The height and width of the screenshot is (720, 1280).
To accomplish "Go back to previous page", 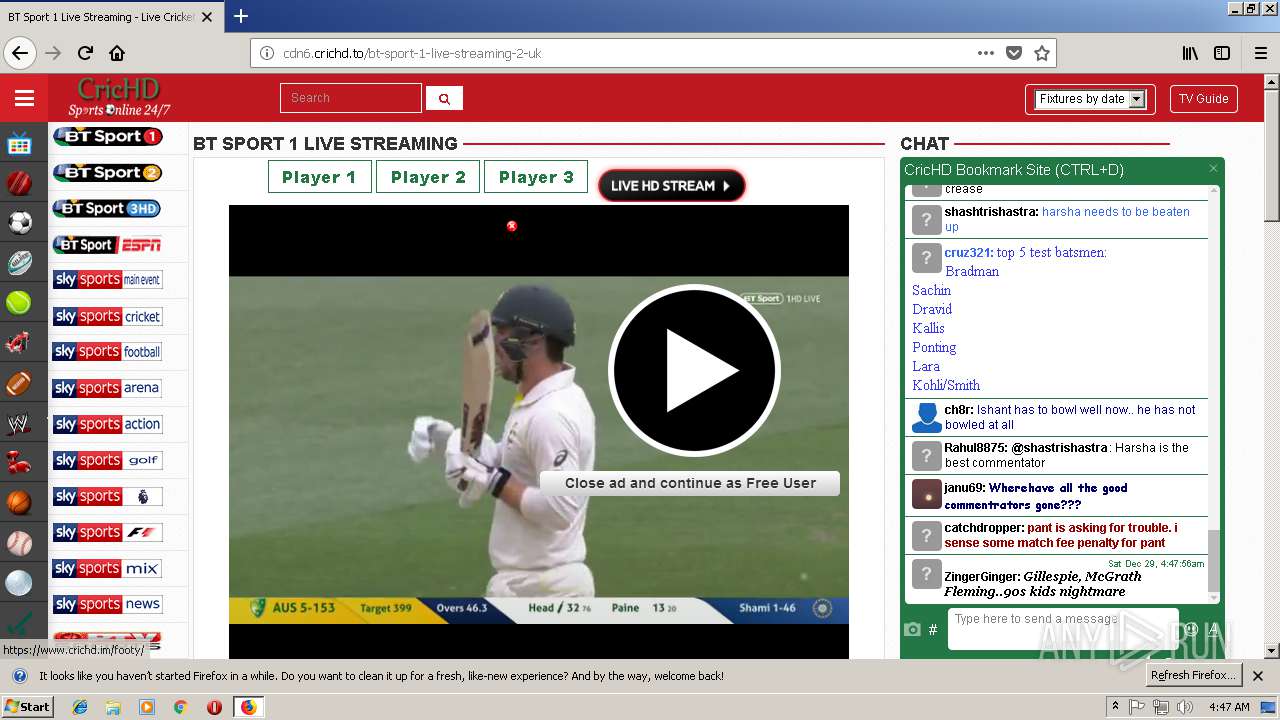I will pos(20,53).
